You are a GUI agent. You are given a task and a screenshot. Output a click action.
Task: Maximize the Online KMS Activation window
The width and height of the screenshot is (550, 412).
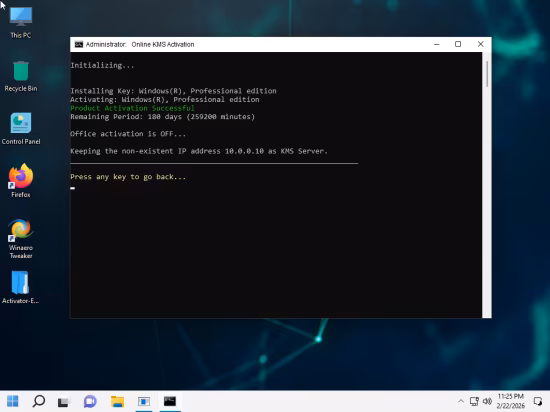(x=458, y=44)
